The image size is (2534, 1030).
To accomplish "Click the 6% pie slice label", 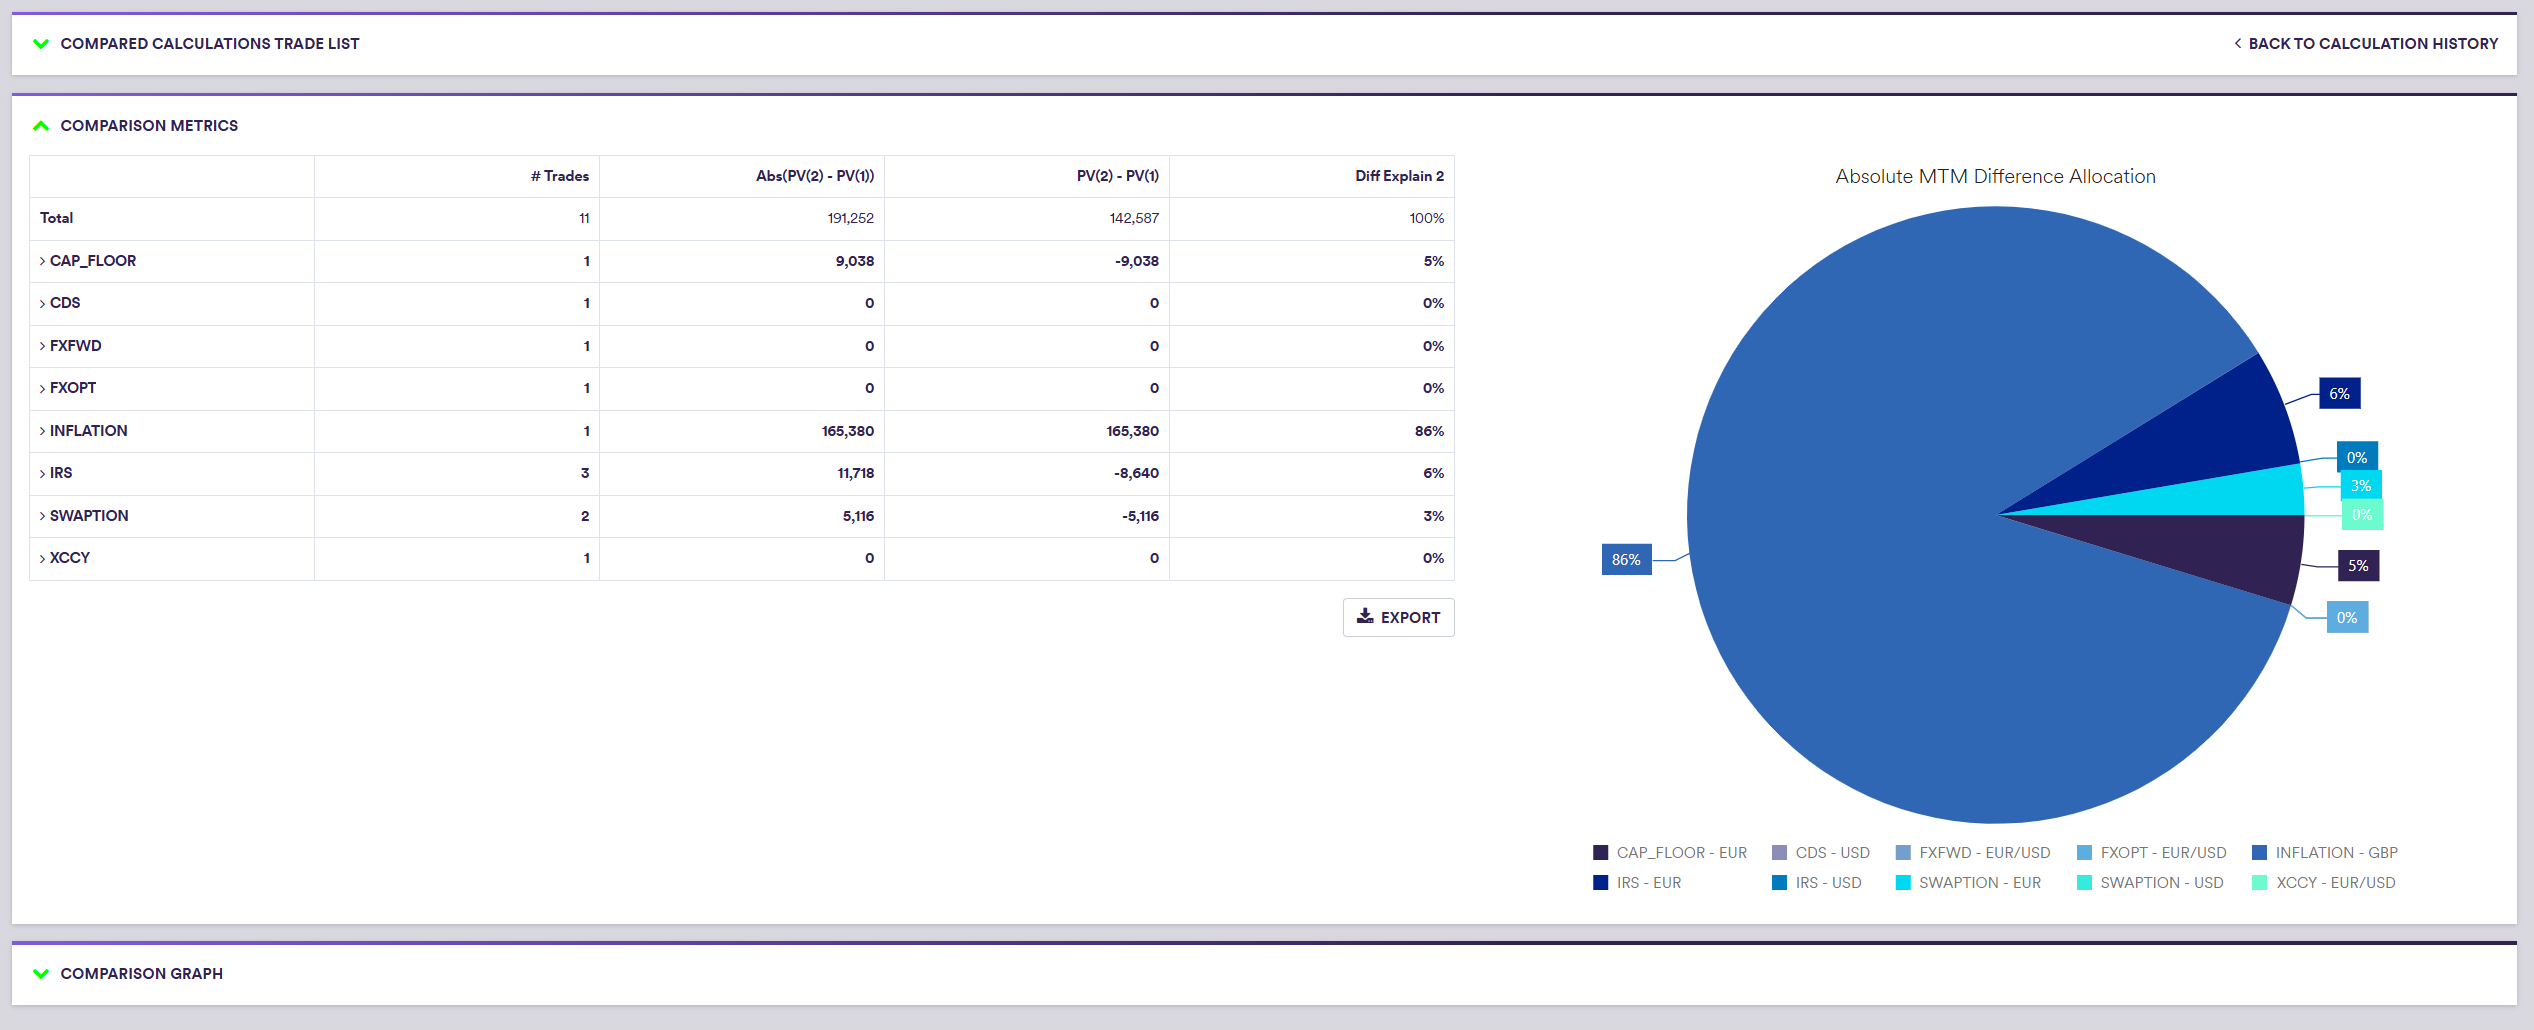I will [x=2339, y=394].
